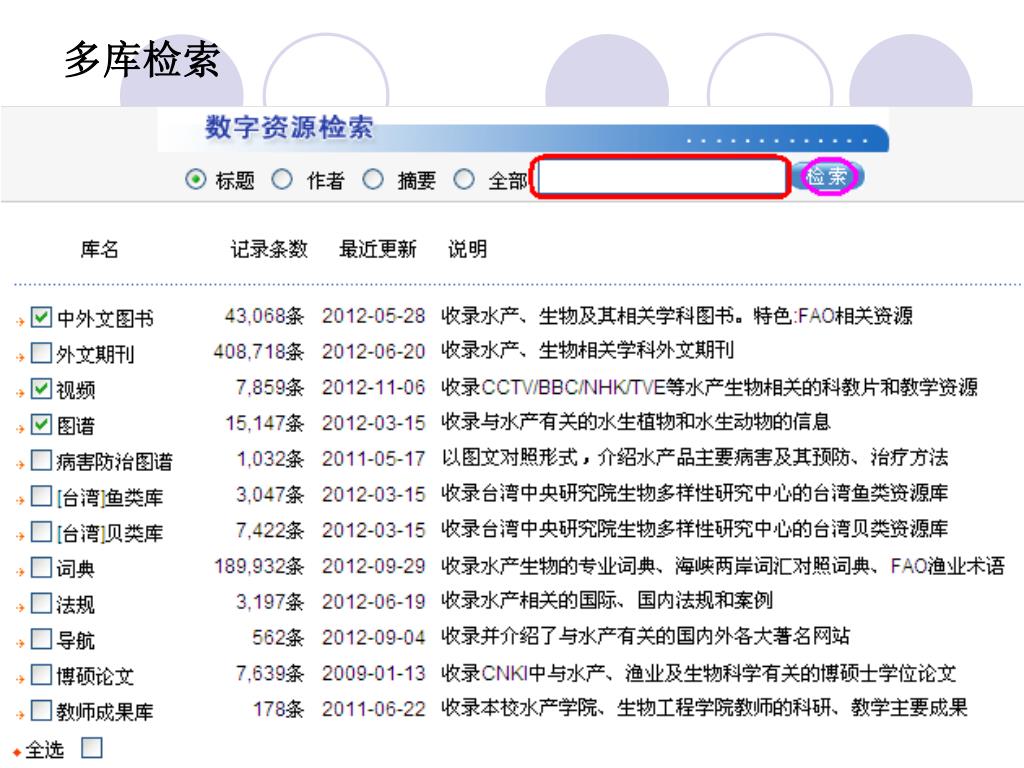The width and height of the screenshot is (1024, 768).
Task: Open the [台湾]鱼类库 database link
Action: [x=110, y=498]
